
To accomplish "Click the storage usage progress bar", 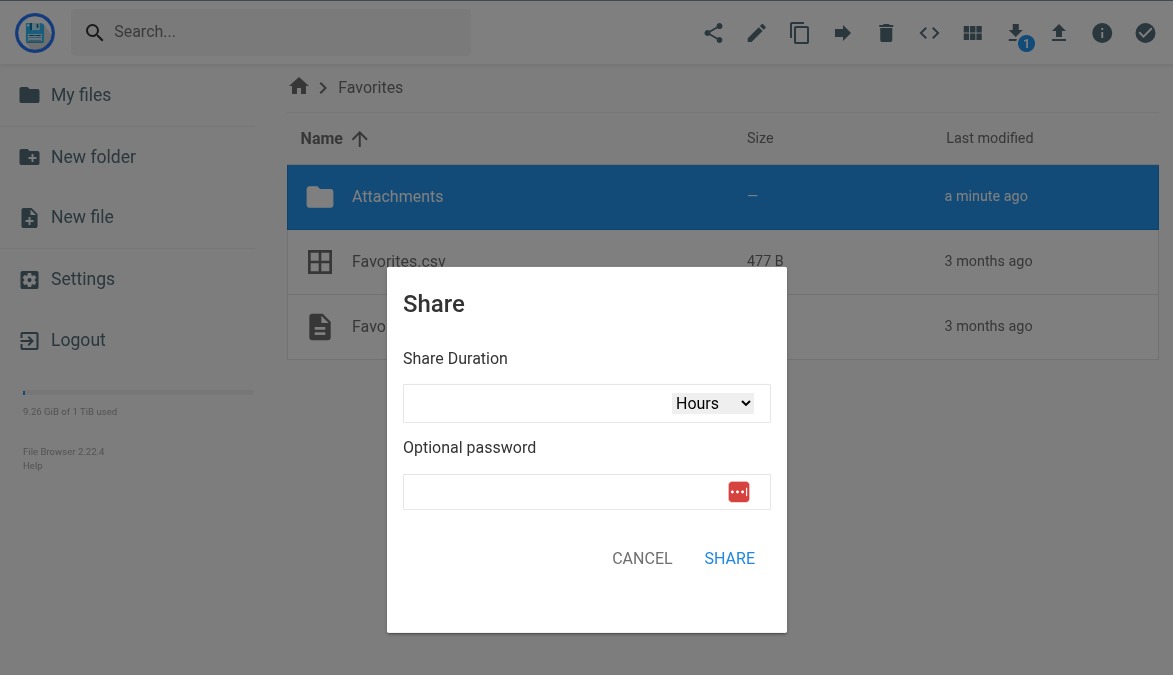I will 137,392.
